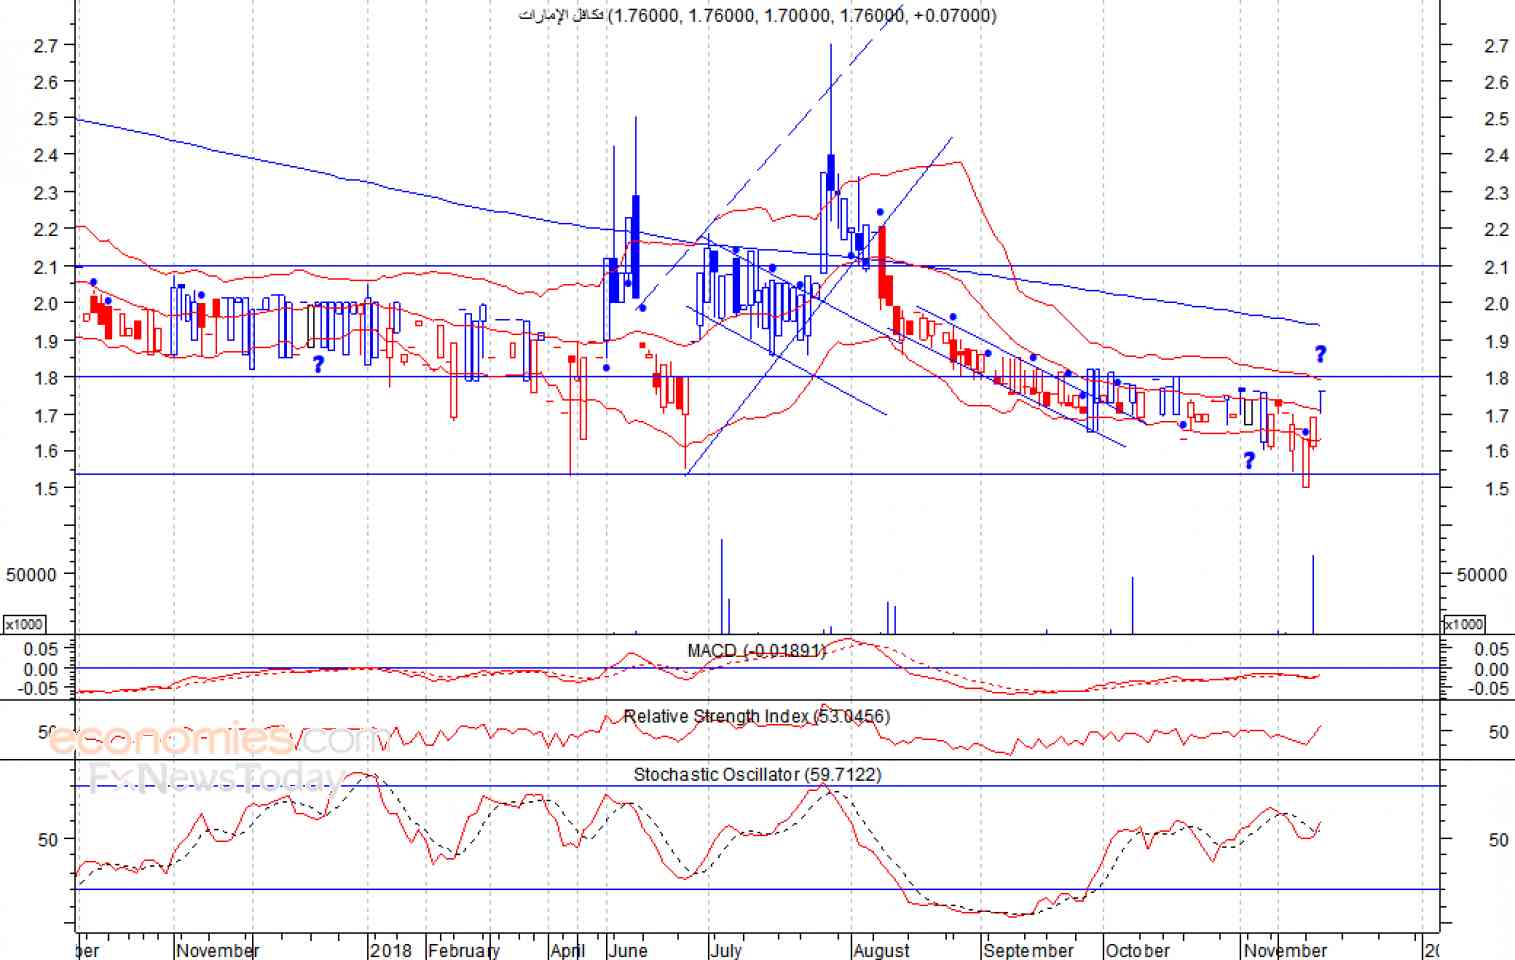Click the chart title showing 1.76000 price values
The width and height of the screenshot is (1515, 960).
[x=757, y=15]
